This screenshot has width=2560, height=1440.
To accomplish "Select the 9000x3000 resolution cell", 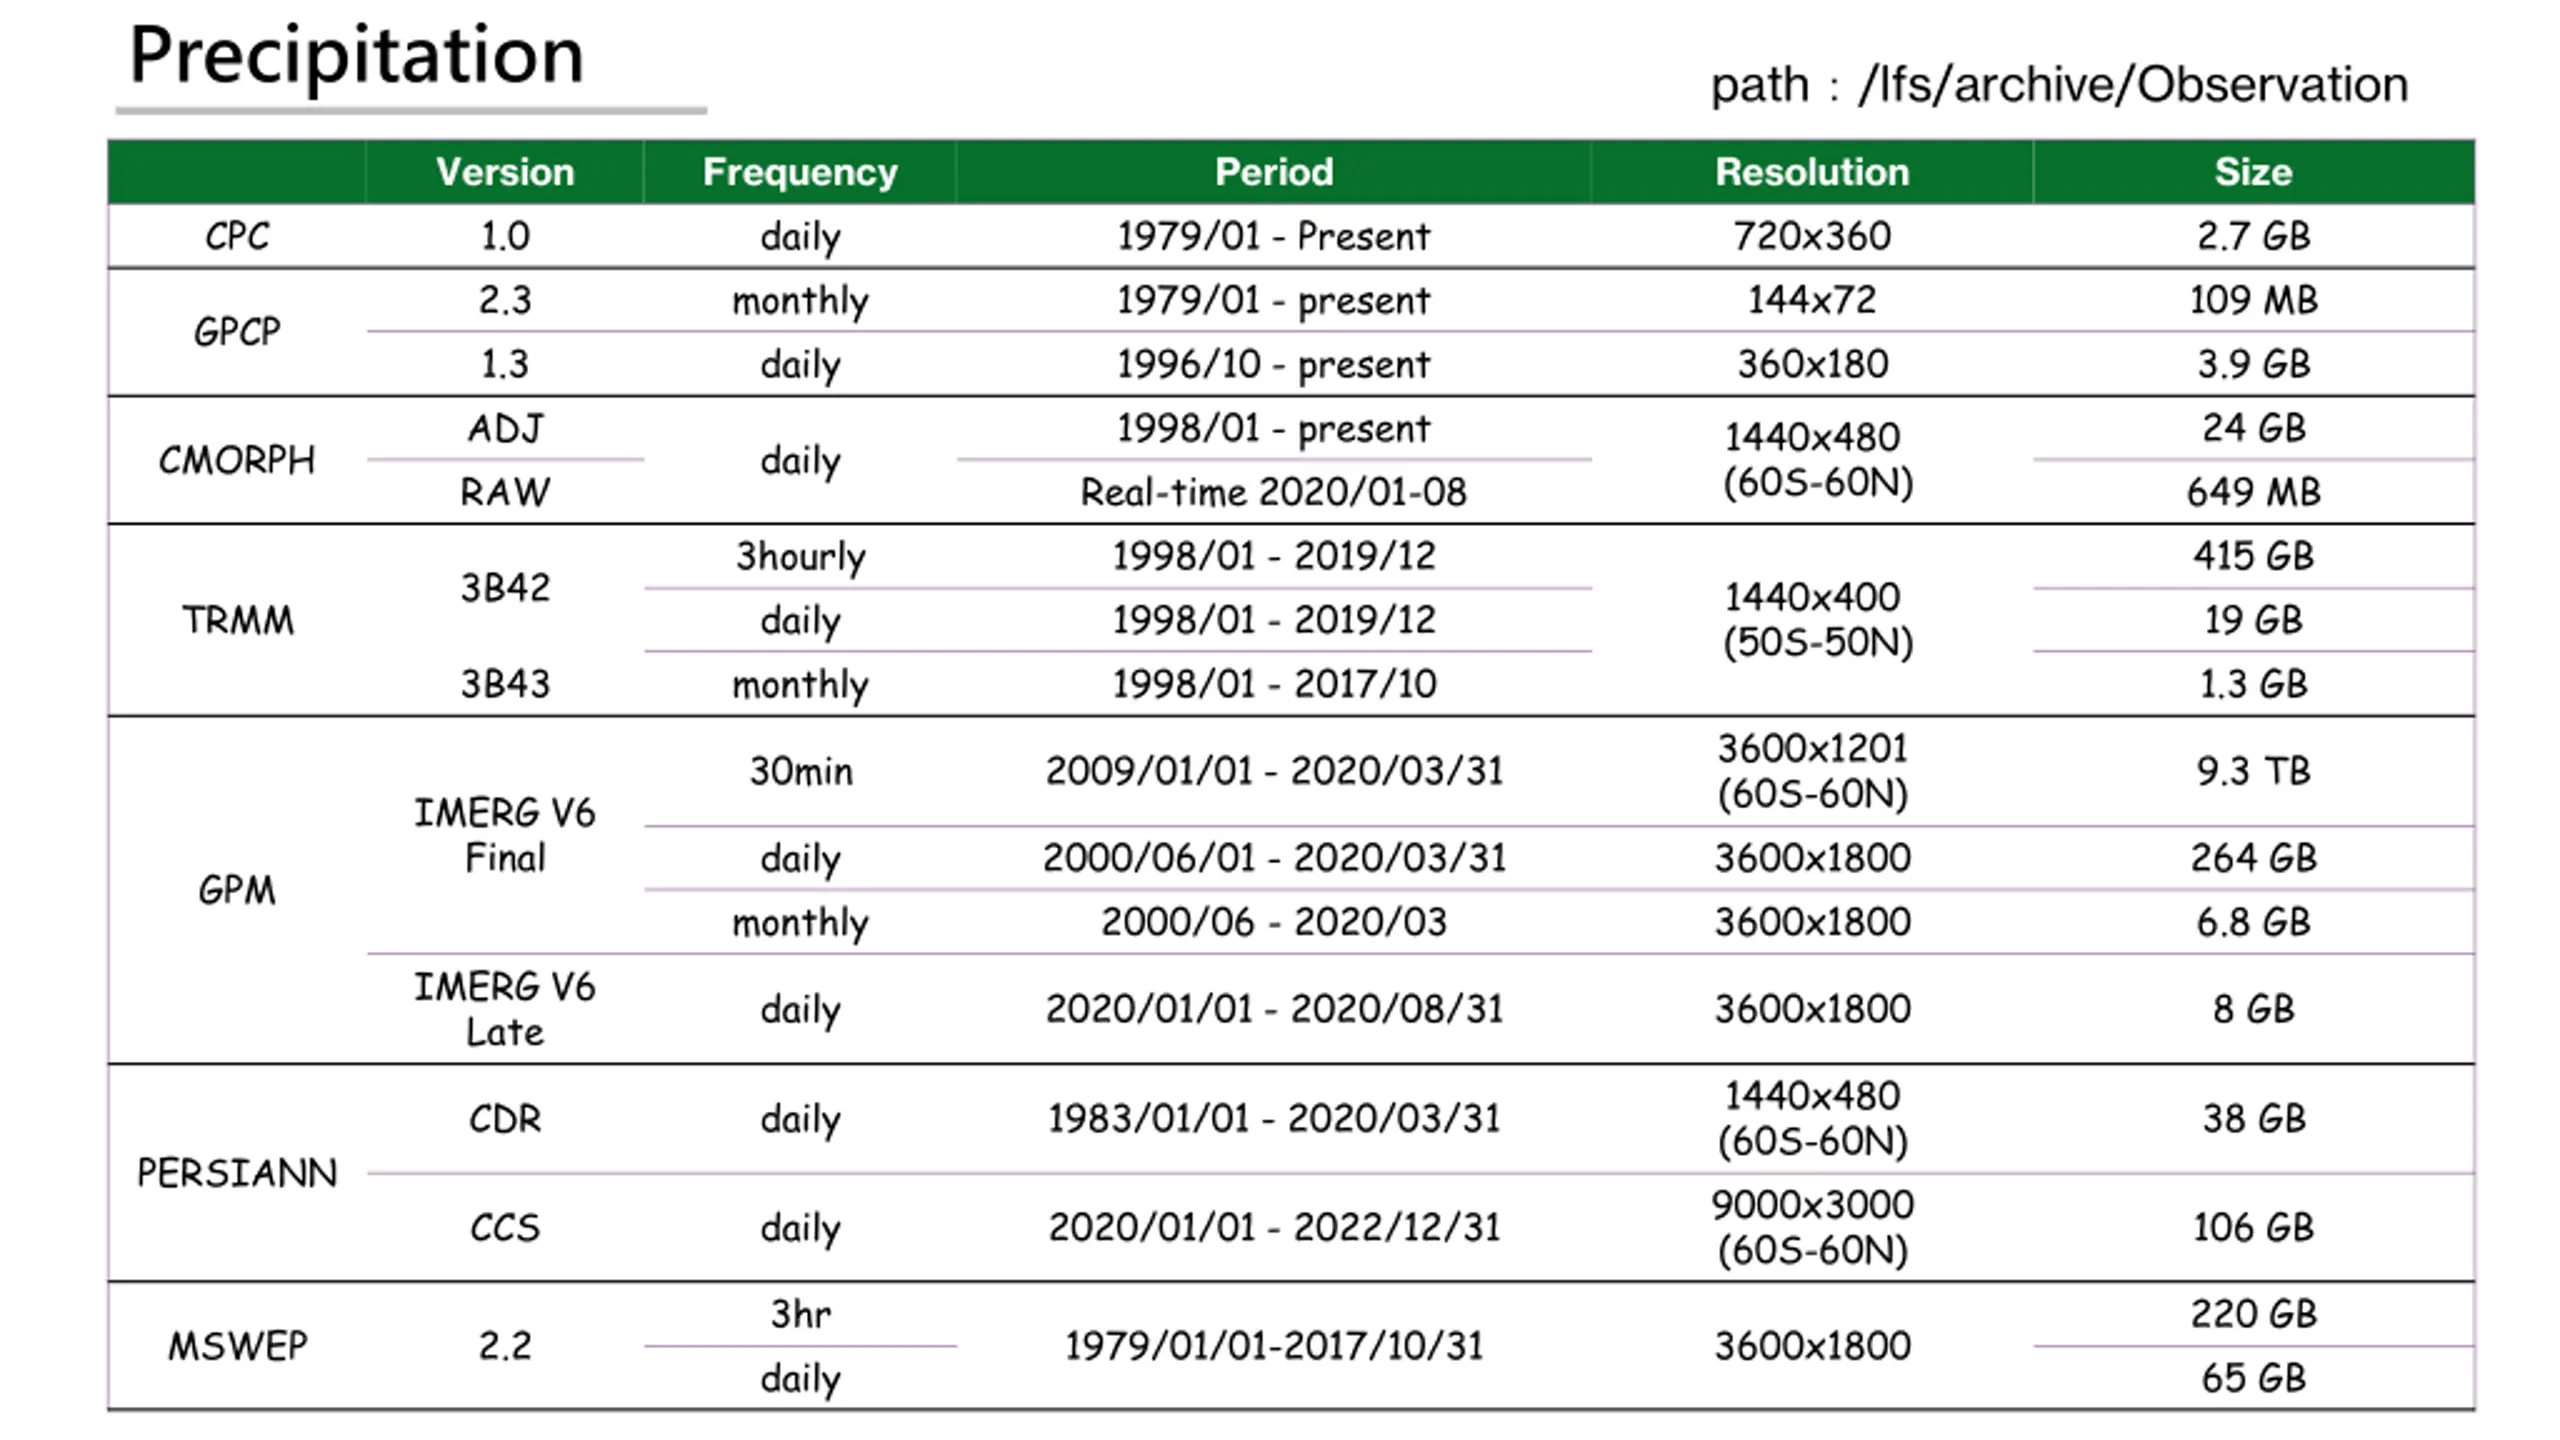I will (1812, 1227).
